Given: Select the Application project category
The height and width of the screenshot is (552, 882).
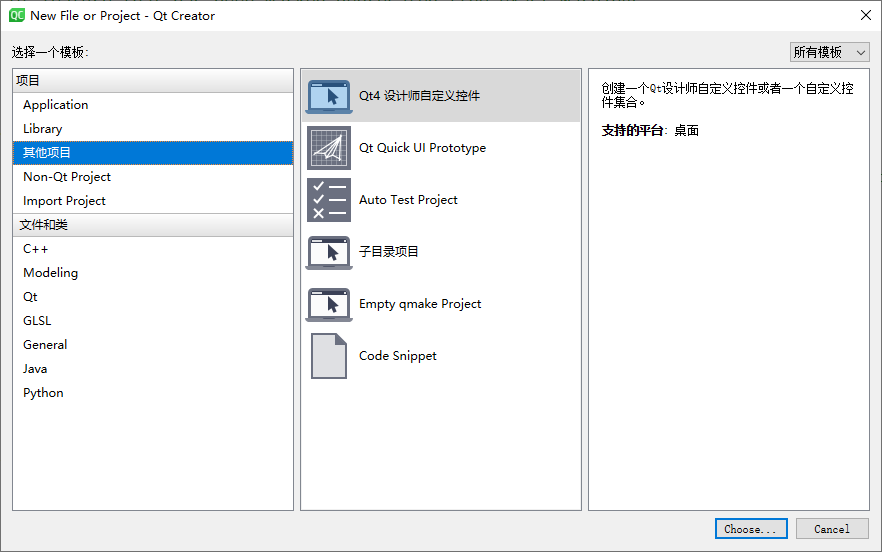Looking at the screenshot, I should coord(153,105).
